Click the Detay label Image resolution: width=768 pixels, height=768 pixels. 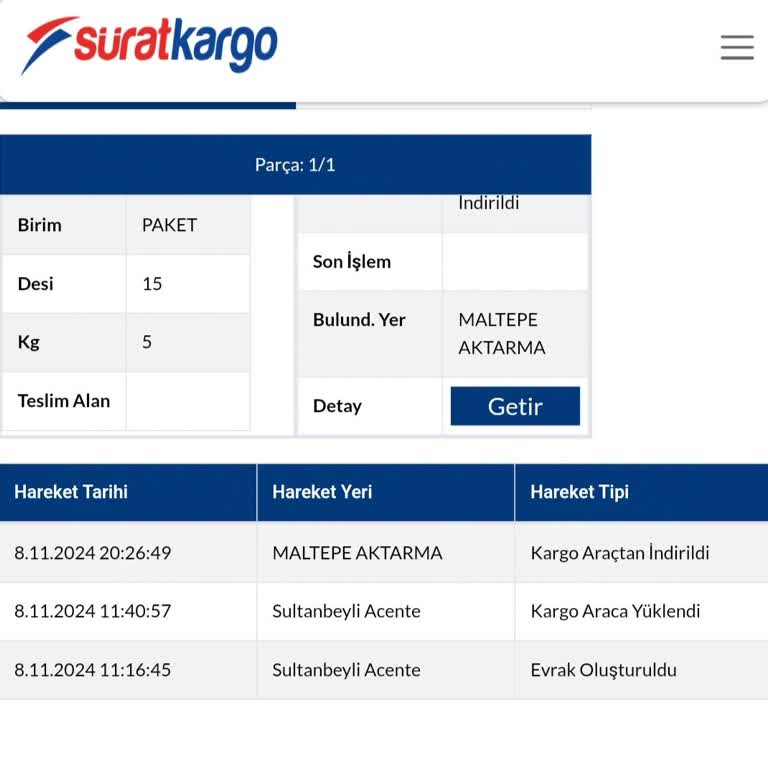point(337,406)
